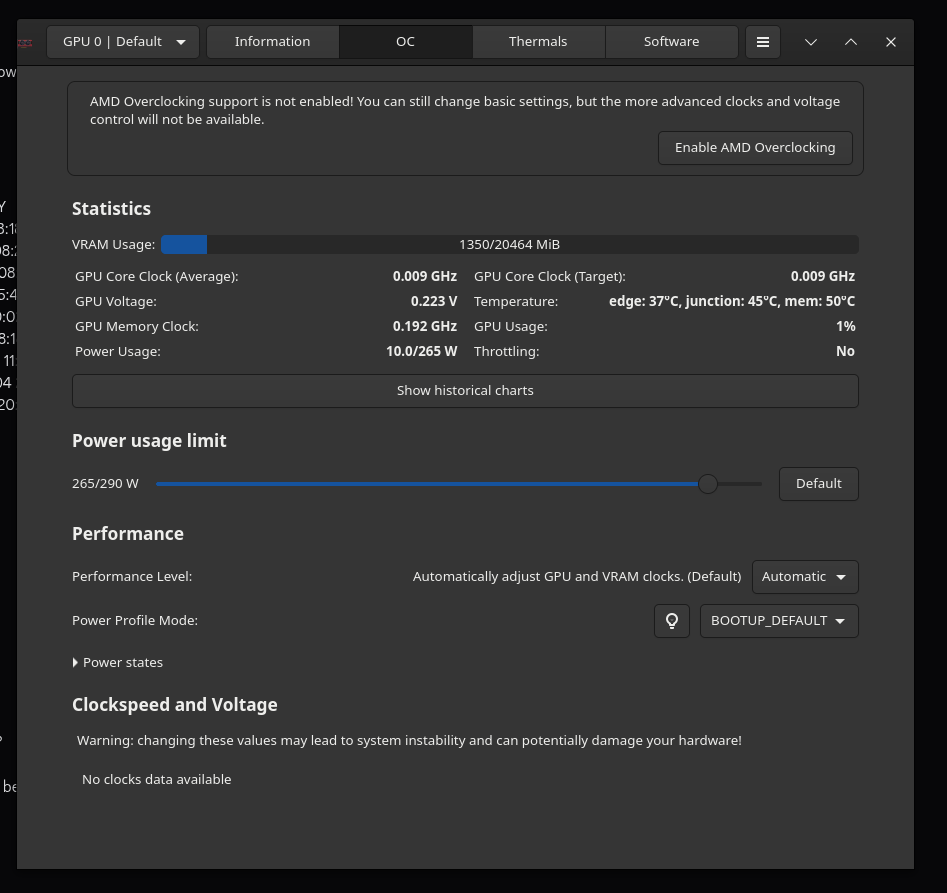
Task: Open the Software tab
Action: click(671, 42)
